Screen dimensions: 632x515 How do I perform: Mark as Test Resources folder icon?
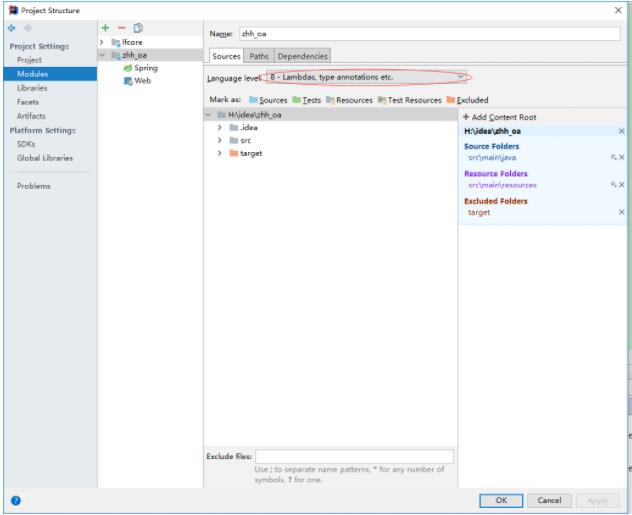point(382,100)
